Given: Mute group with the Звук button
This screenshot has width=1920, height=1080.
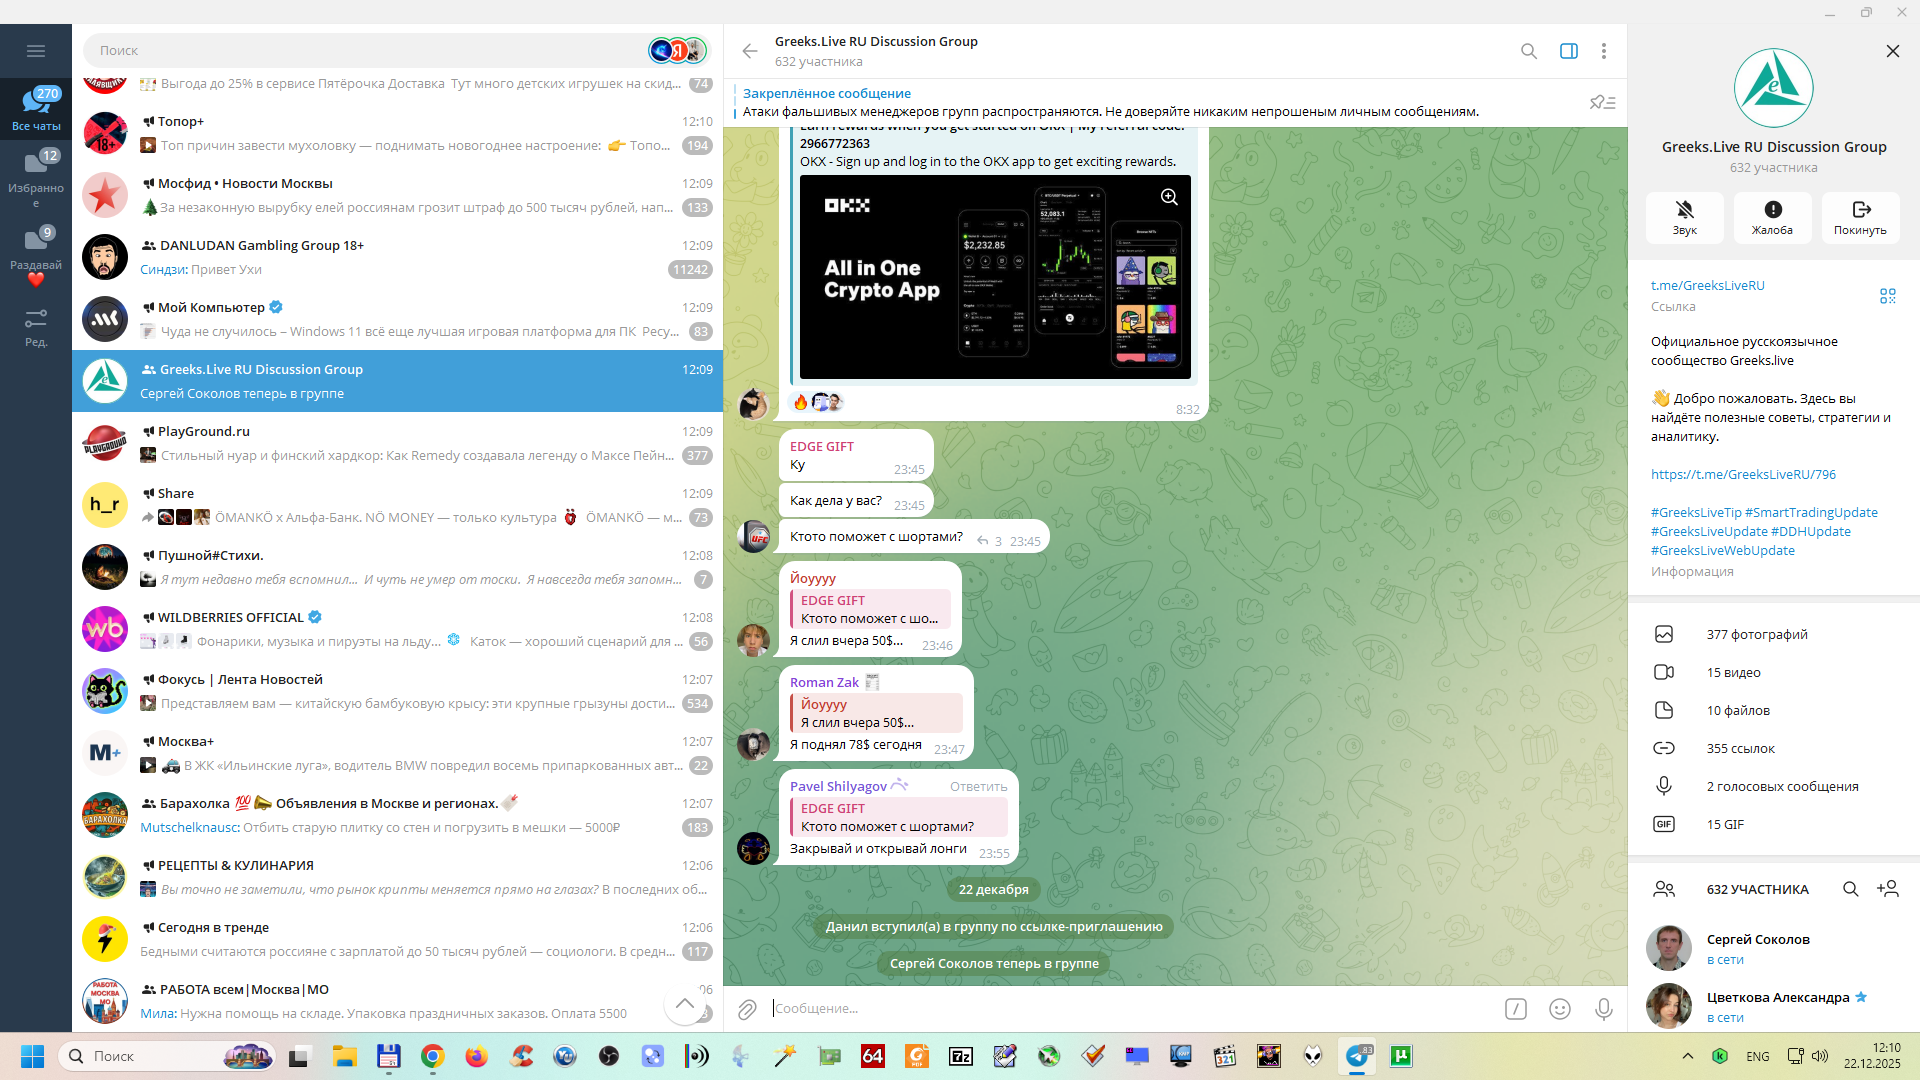Looking at the screenshot, I should click(x=1684, y=216).
